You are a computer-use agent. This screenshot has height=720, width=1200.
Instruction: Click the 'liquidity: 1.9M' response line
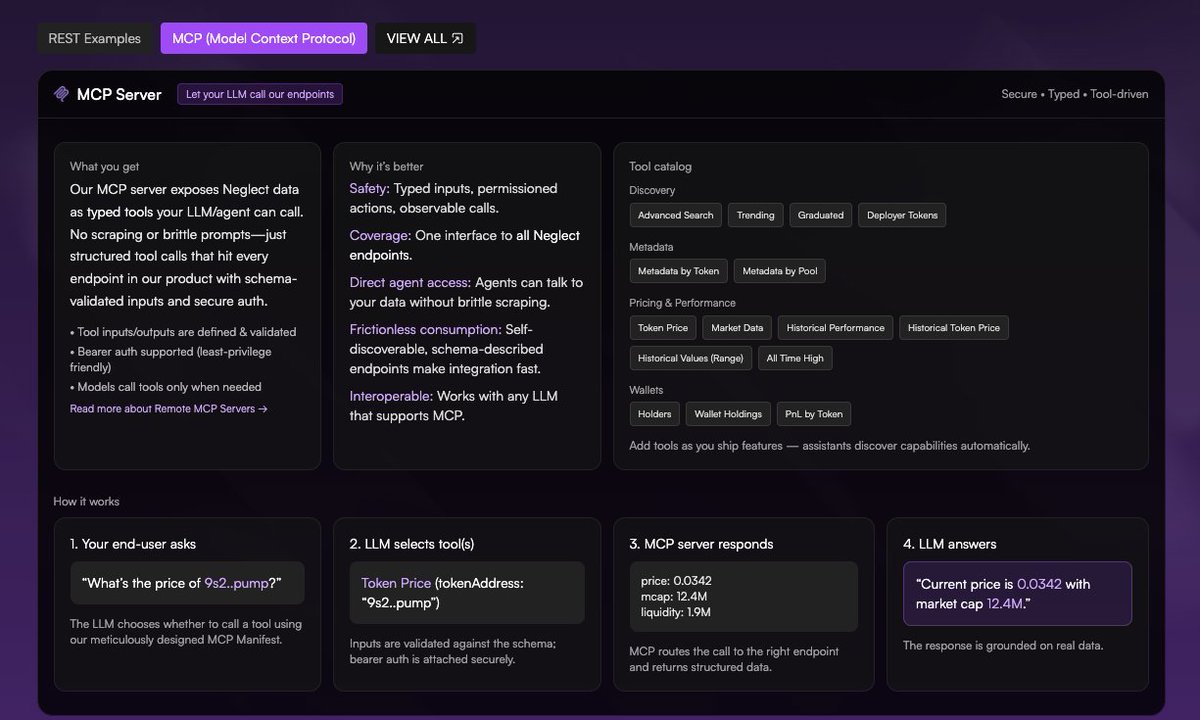coord(677,612)
